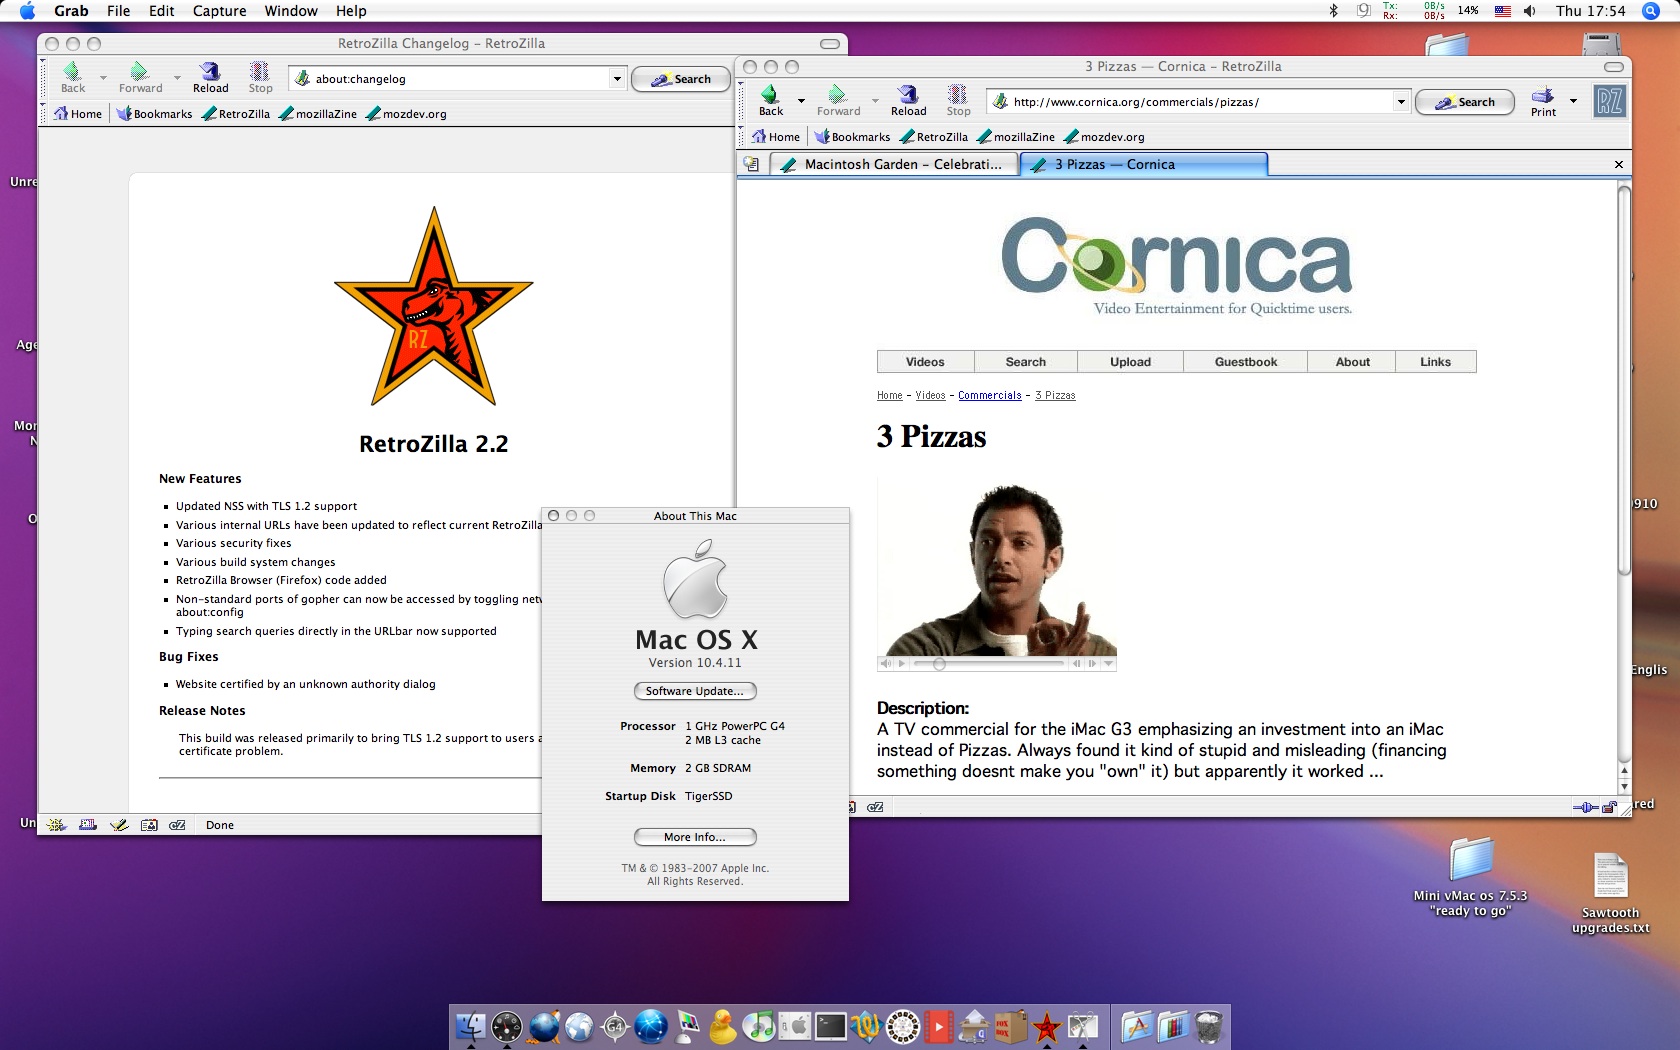Click Stop in the Changelog window toolbar
1680x1050 pixels.
[260, 77]
